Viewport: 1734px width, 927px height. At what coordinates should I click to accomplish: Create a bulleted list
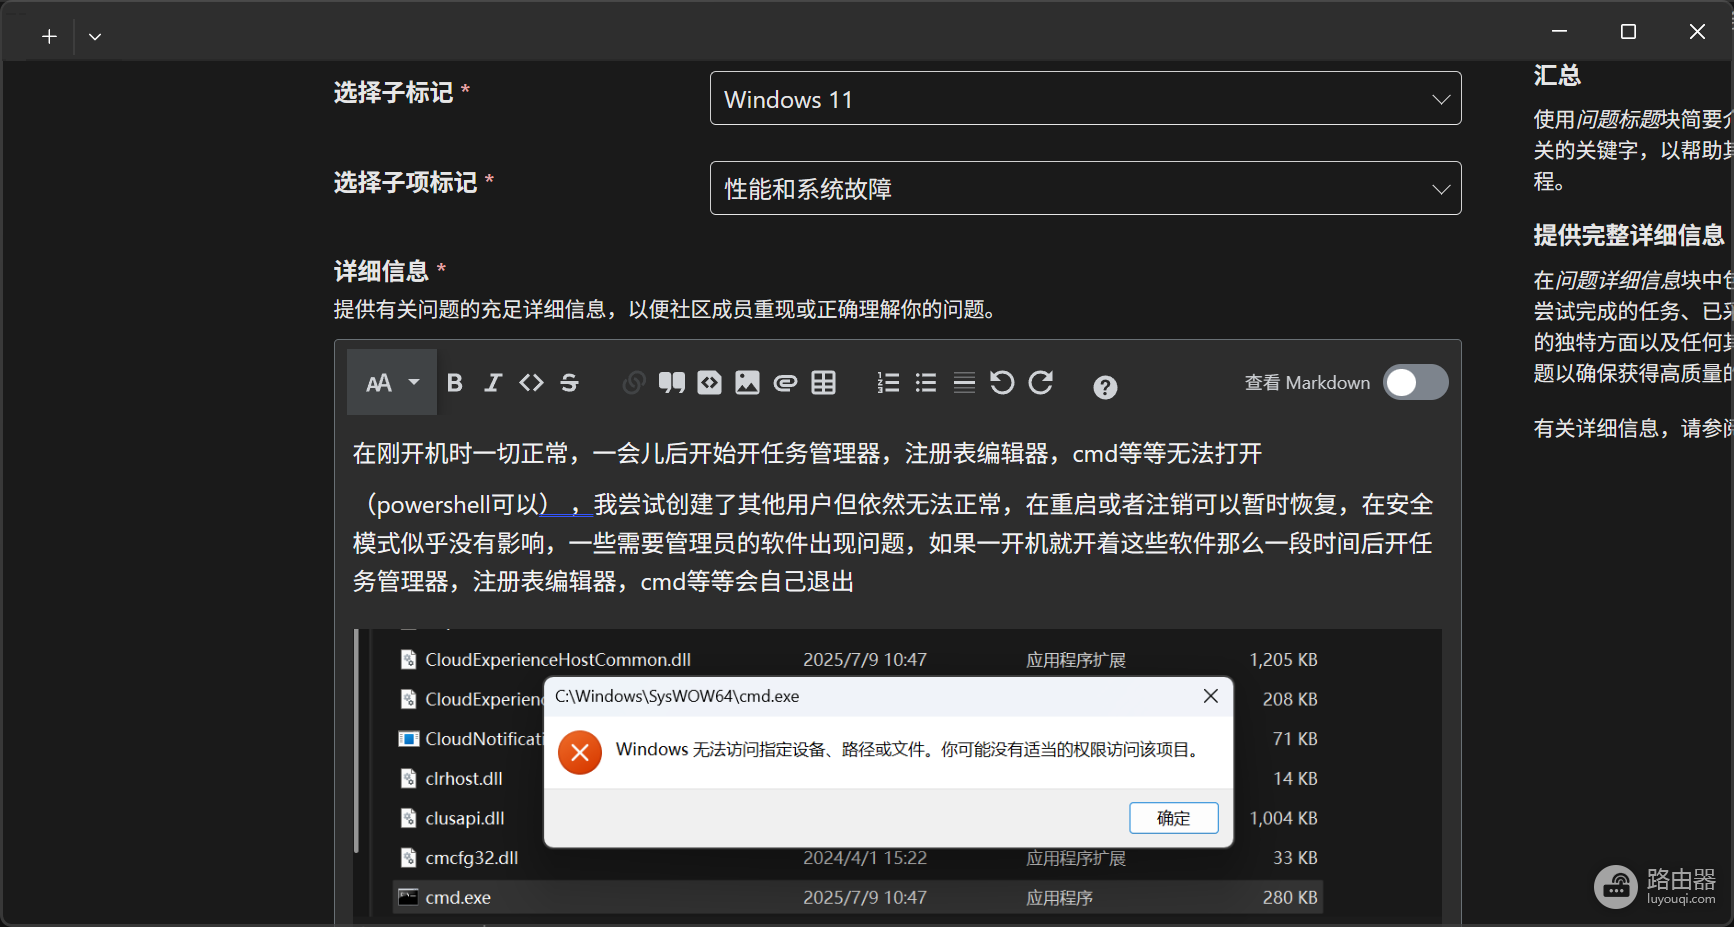(926, 383)
